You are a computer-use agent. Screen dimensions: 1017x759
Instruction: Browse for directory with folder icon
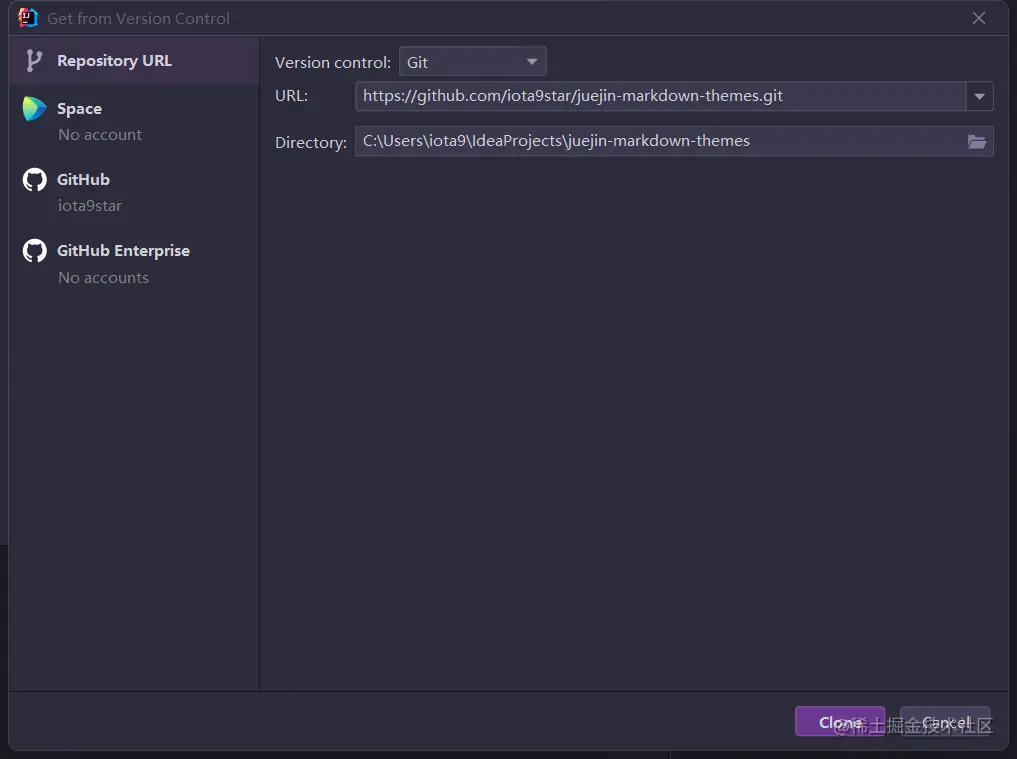tap(977, 141)
